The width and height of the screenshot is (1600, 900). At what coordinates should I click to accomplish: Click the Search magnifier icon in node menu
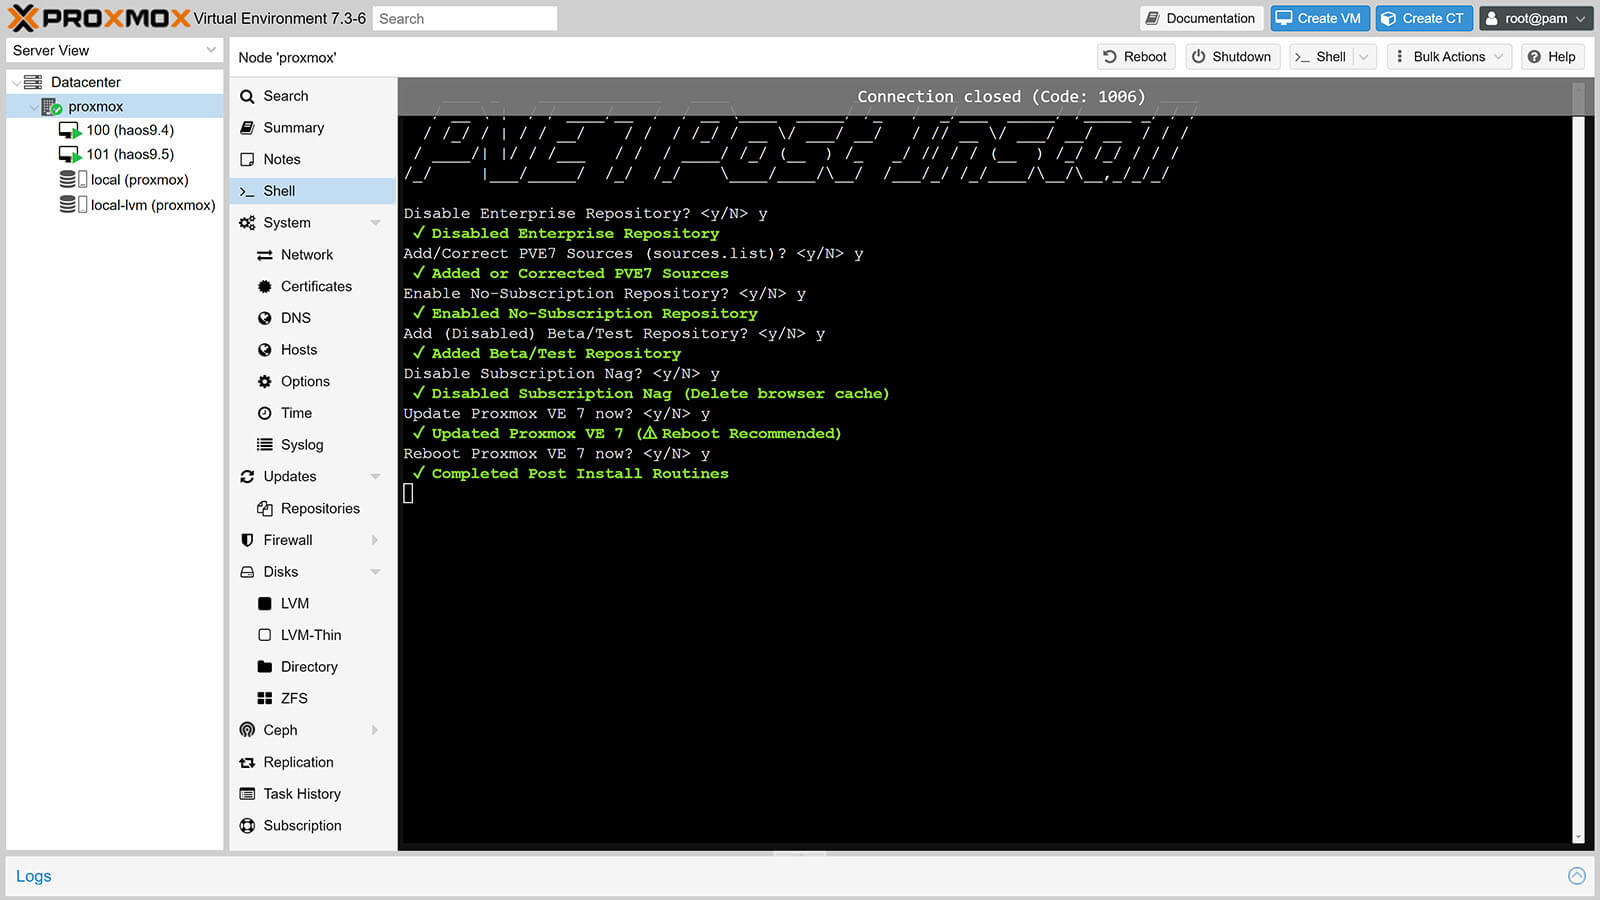coord(247,96)
